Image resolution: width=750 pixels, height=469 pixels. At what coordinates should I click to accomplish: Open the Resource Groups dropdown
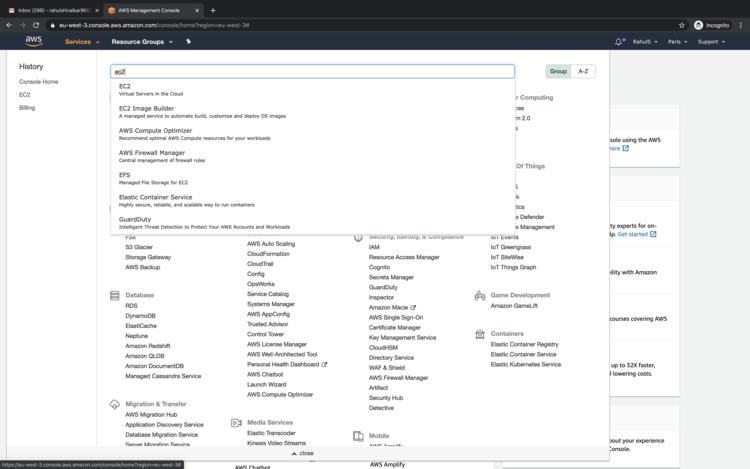141,42
